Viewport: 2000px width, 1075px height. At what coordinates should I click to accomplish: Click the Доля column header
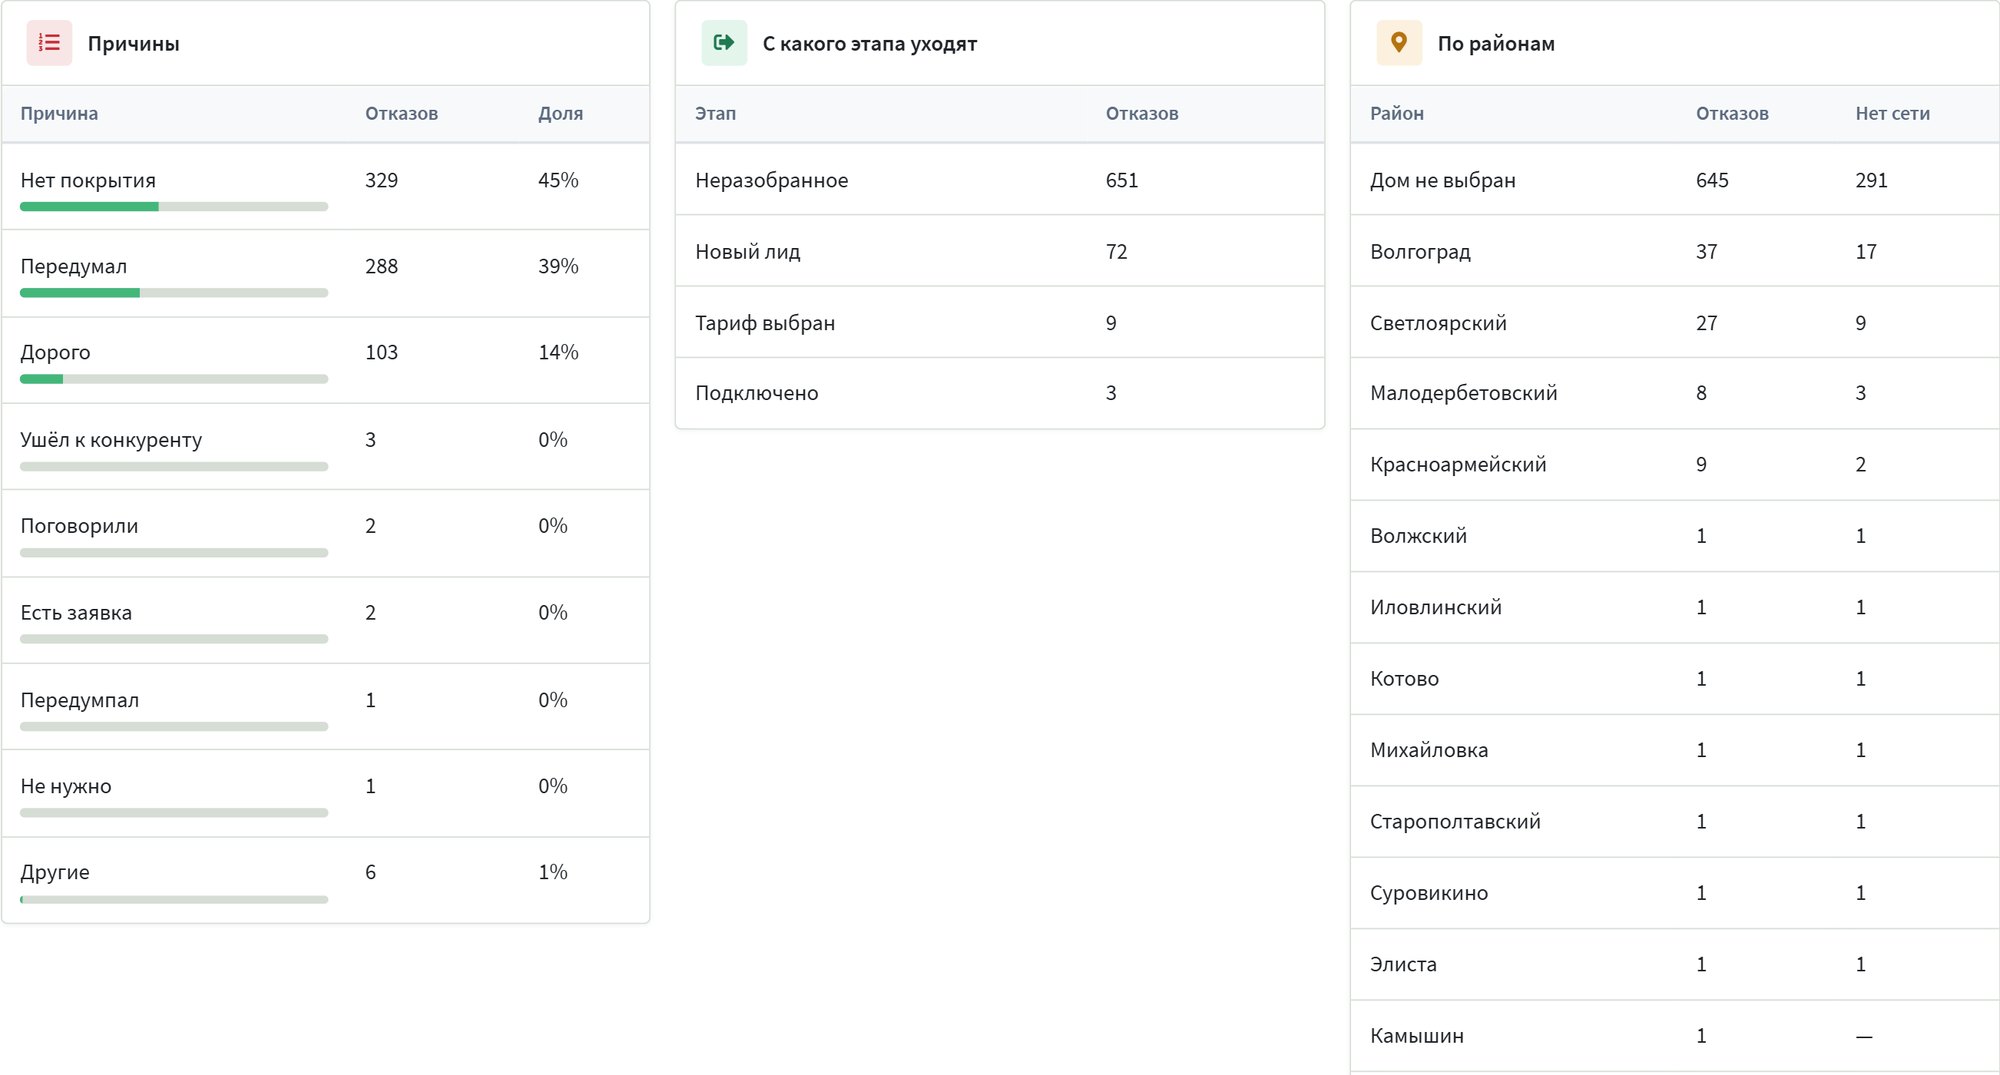tap(560, 113)
